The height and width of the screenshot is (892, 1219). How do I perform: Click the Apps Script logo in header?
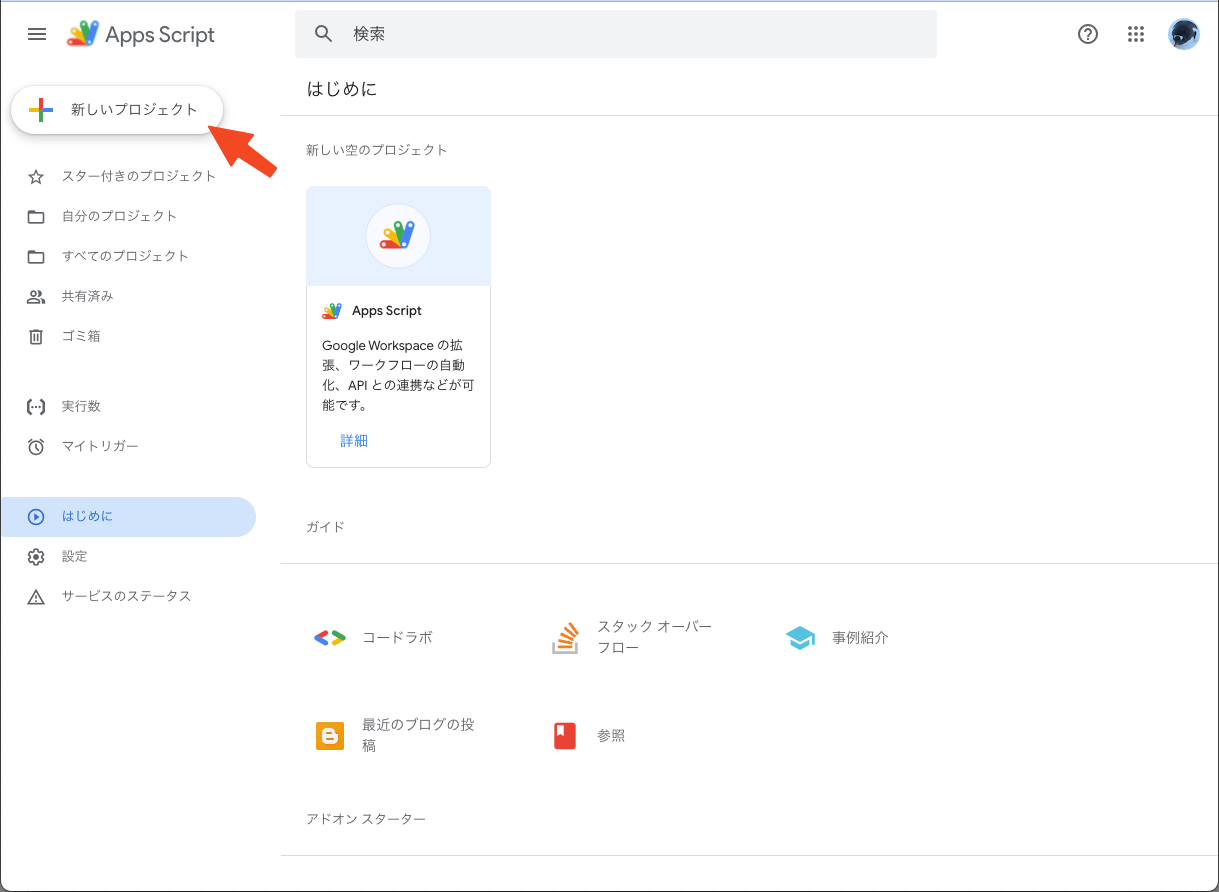tap(141, 34)
